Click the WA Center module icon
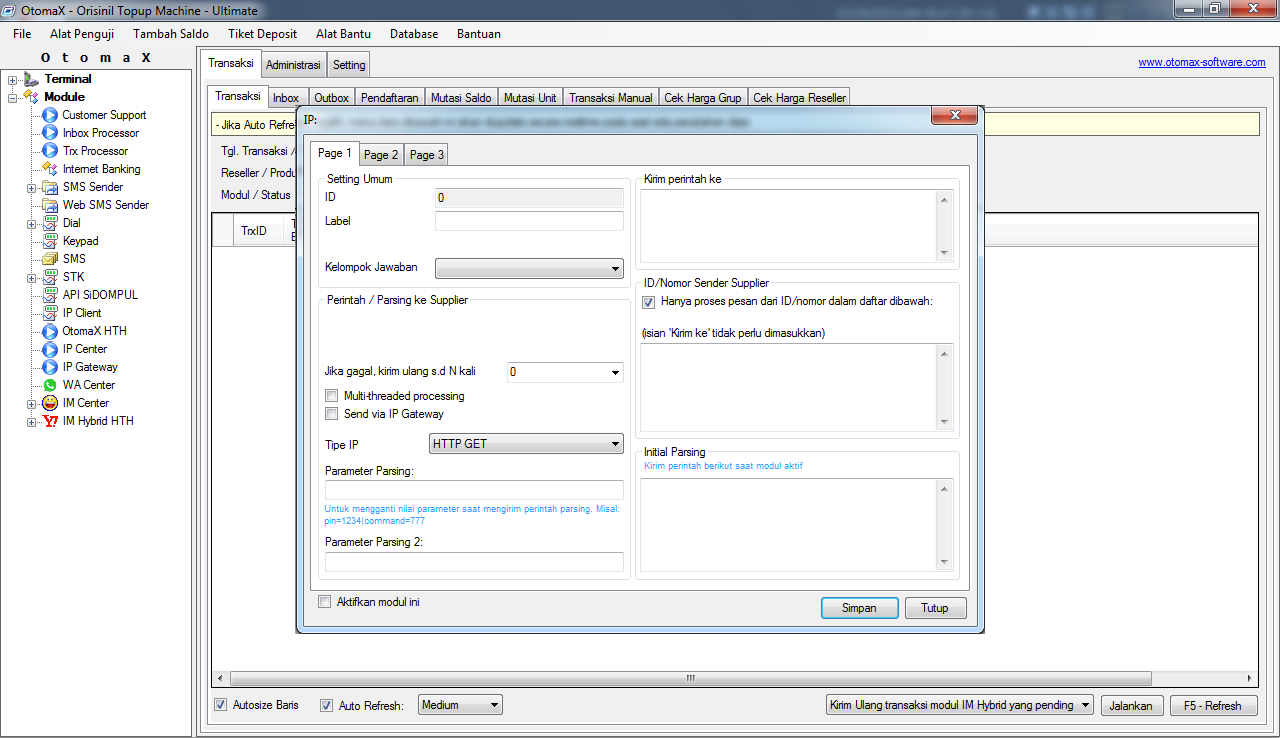This screenshot has height=738, width=1280. click(x=50, y=385)
